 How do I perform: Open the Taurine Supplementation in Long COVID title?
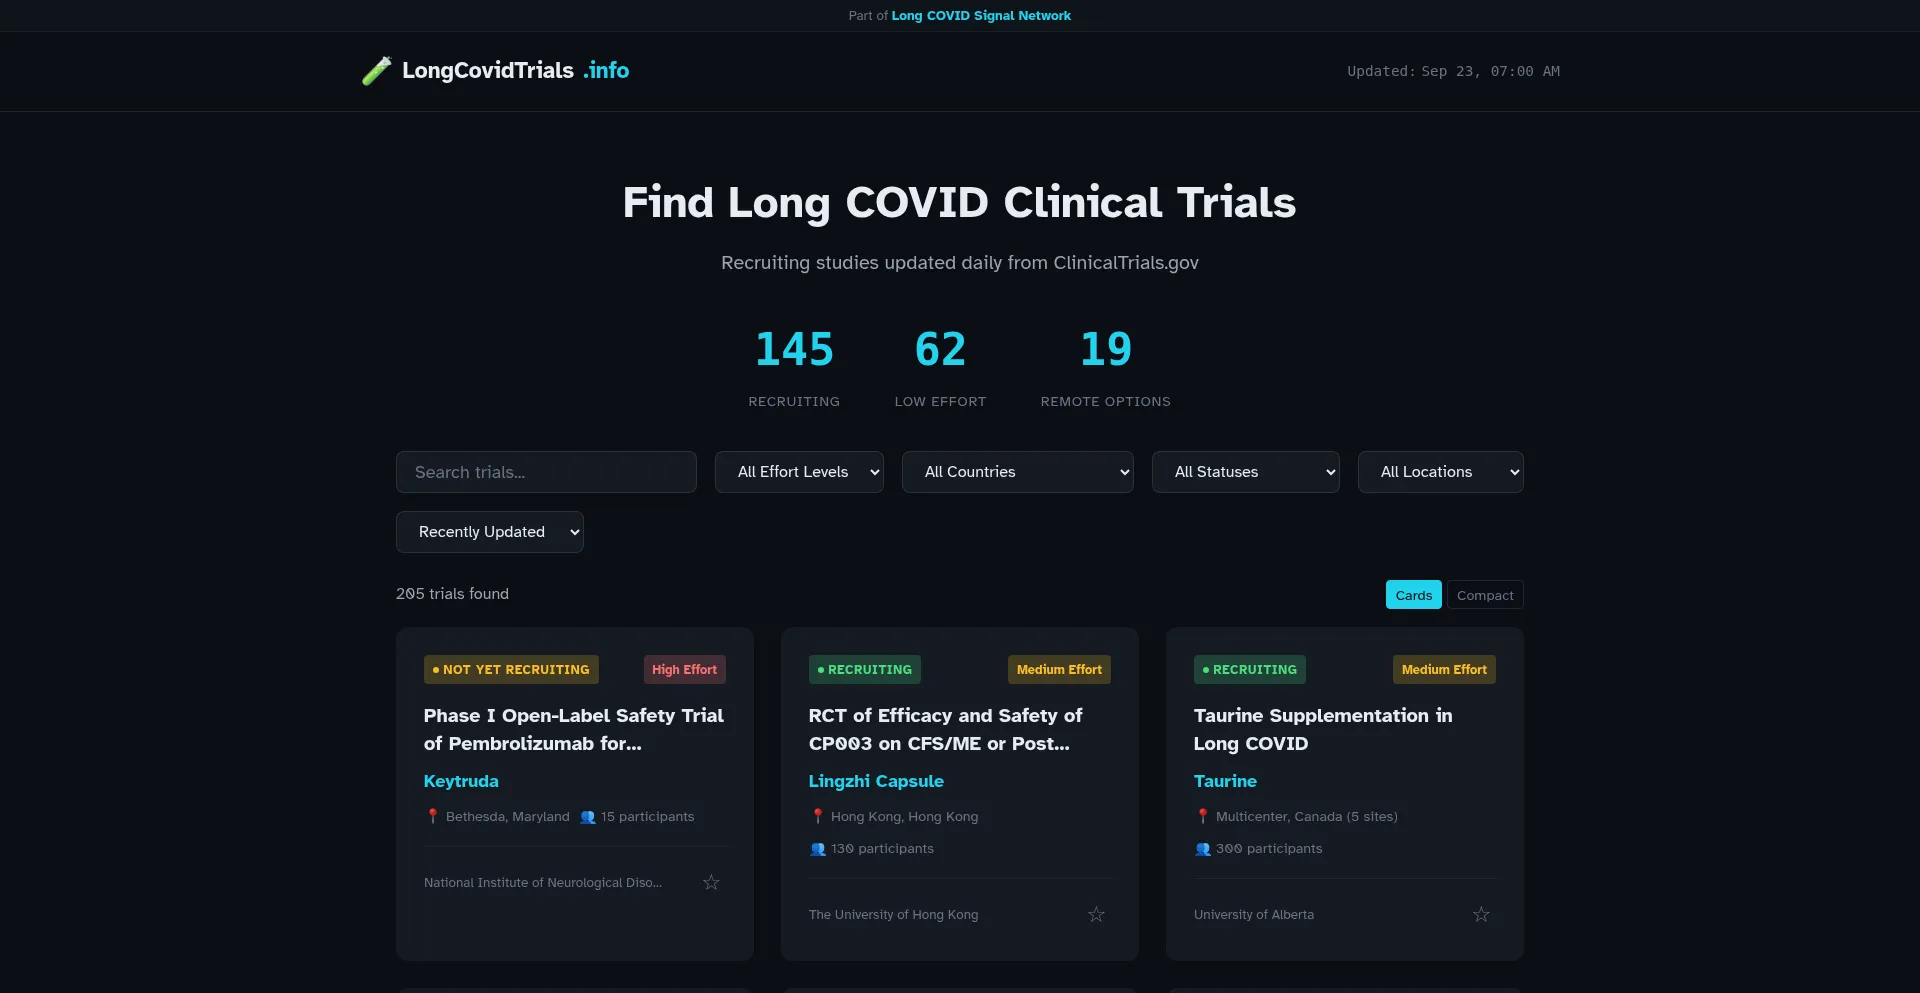(1323, 729)
